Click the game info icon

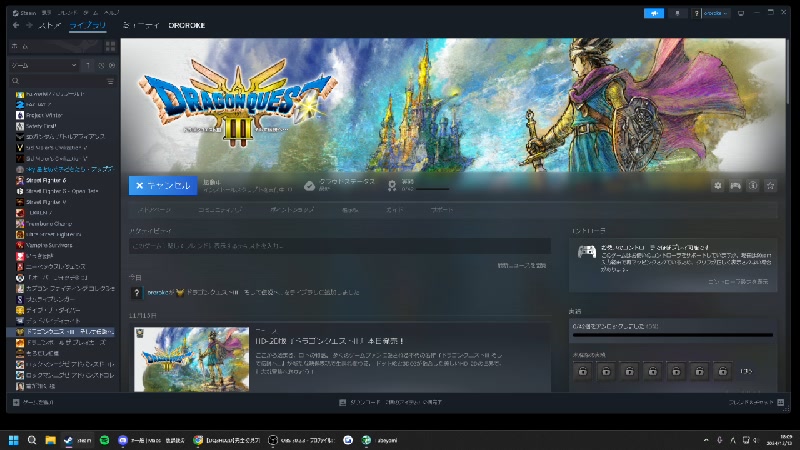[752, 185]
